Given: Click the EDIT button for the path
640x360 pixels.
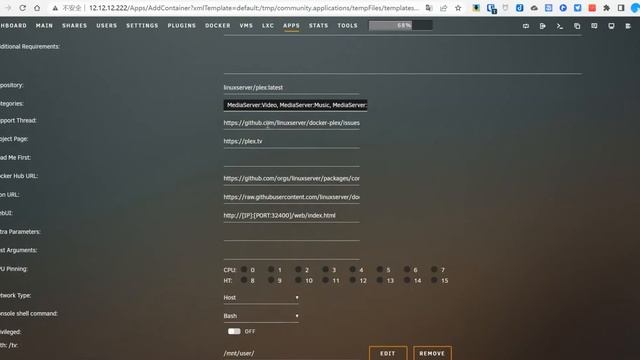Looking at the screenshot, I should click(388, 353).
